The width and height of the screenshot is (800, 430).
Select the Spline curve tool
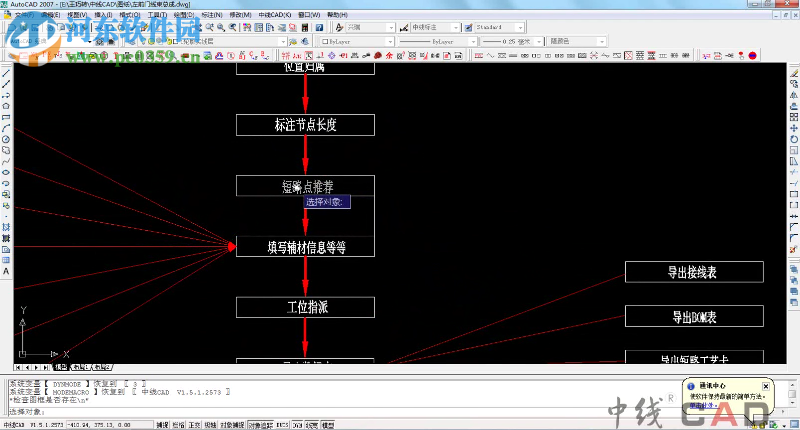6,161
